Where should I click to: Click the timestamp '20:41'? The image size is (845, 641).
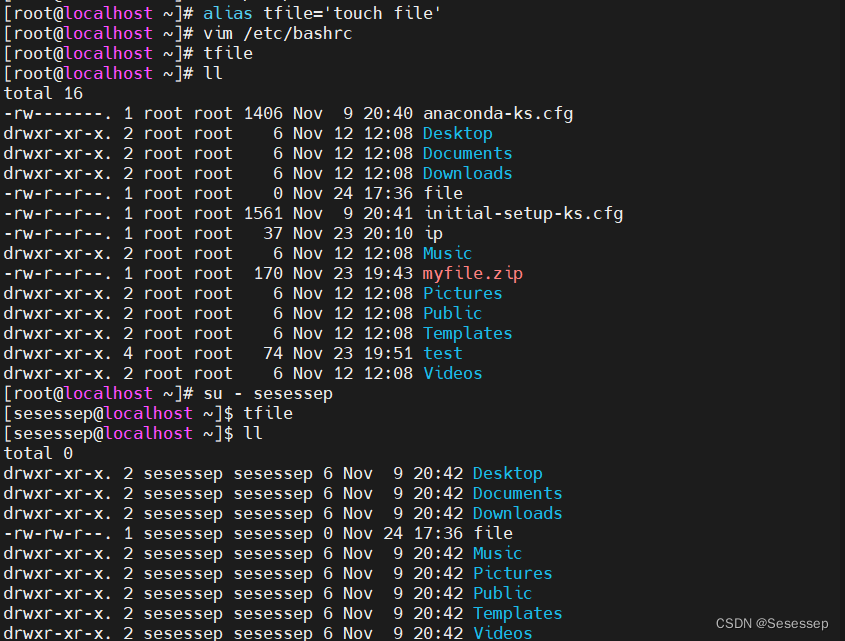(388, 213)
